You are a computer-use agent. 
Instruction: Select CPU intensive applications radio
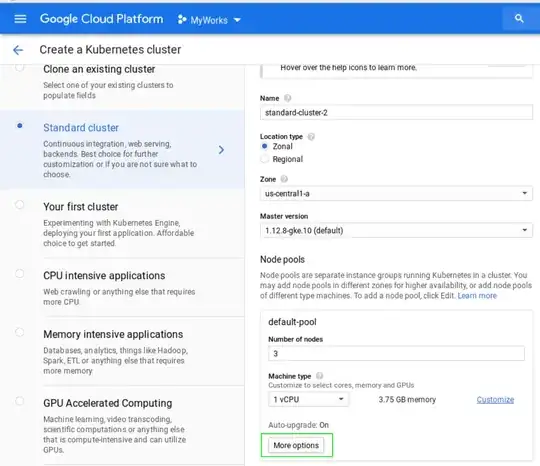tap(20, 273)
